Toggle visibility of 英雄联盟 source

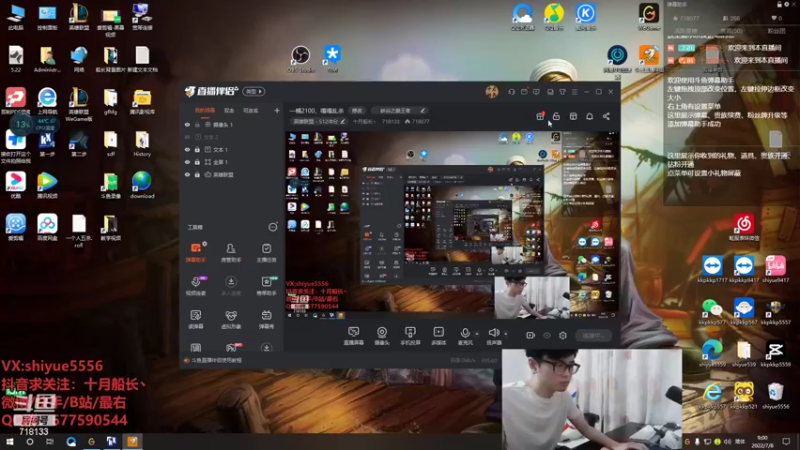(187, 174)
